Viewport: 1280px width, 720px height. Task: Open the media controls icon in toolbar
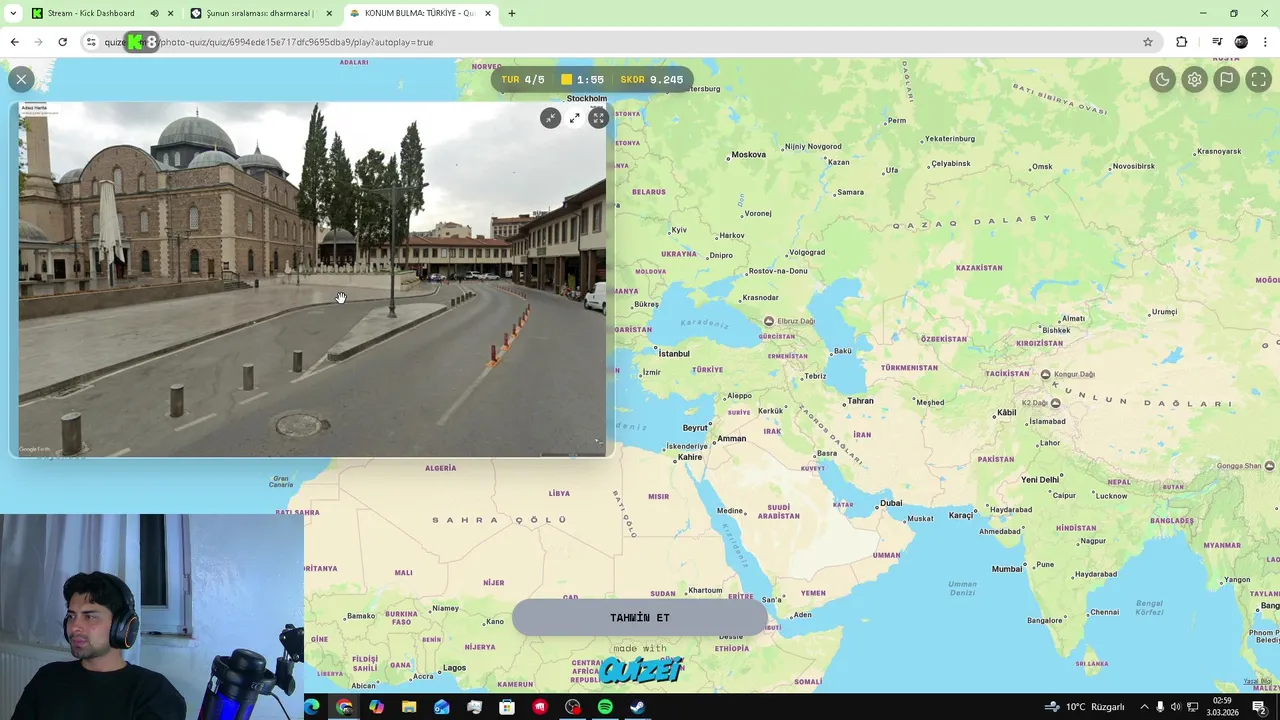click(x=1217, y=42)
